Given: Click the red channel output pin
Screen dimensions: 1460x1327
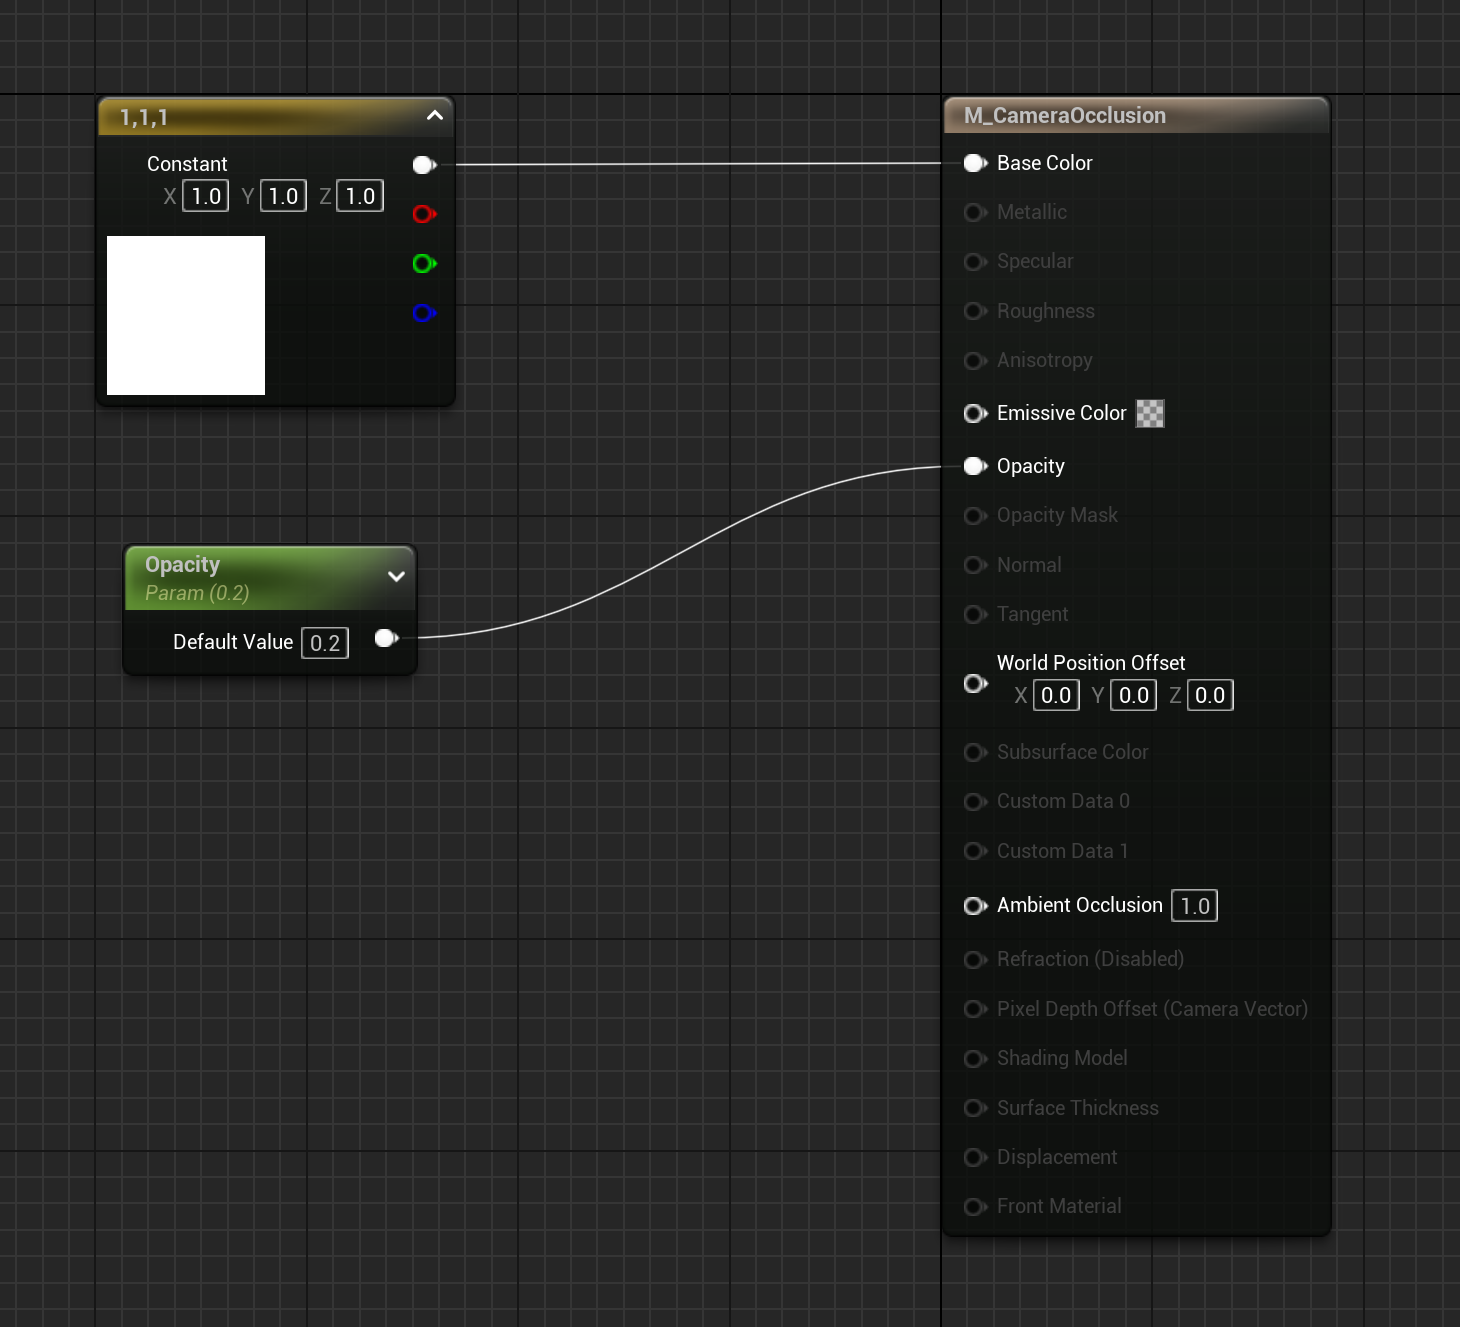Looking at the screenshot, I should click(x=425, y=214).
